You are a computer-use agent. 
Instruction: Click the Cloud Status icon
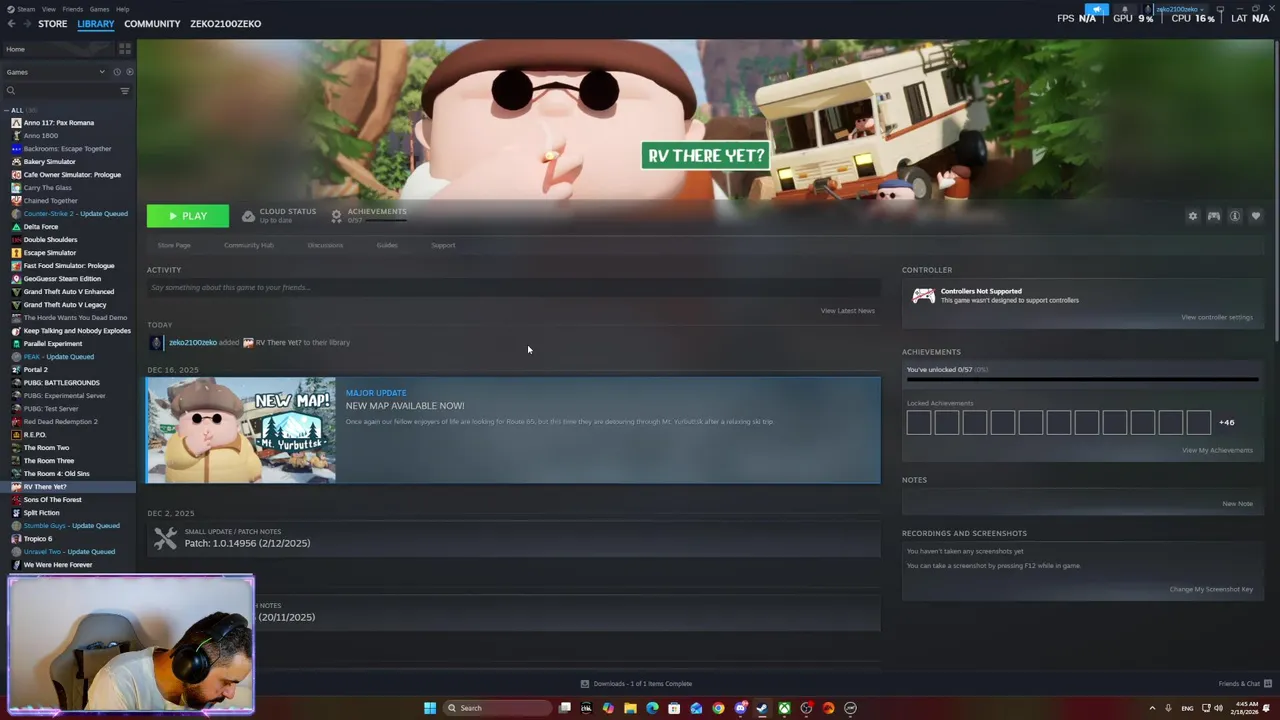[x=248, y=216]
